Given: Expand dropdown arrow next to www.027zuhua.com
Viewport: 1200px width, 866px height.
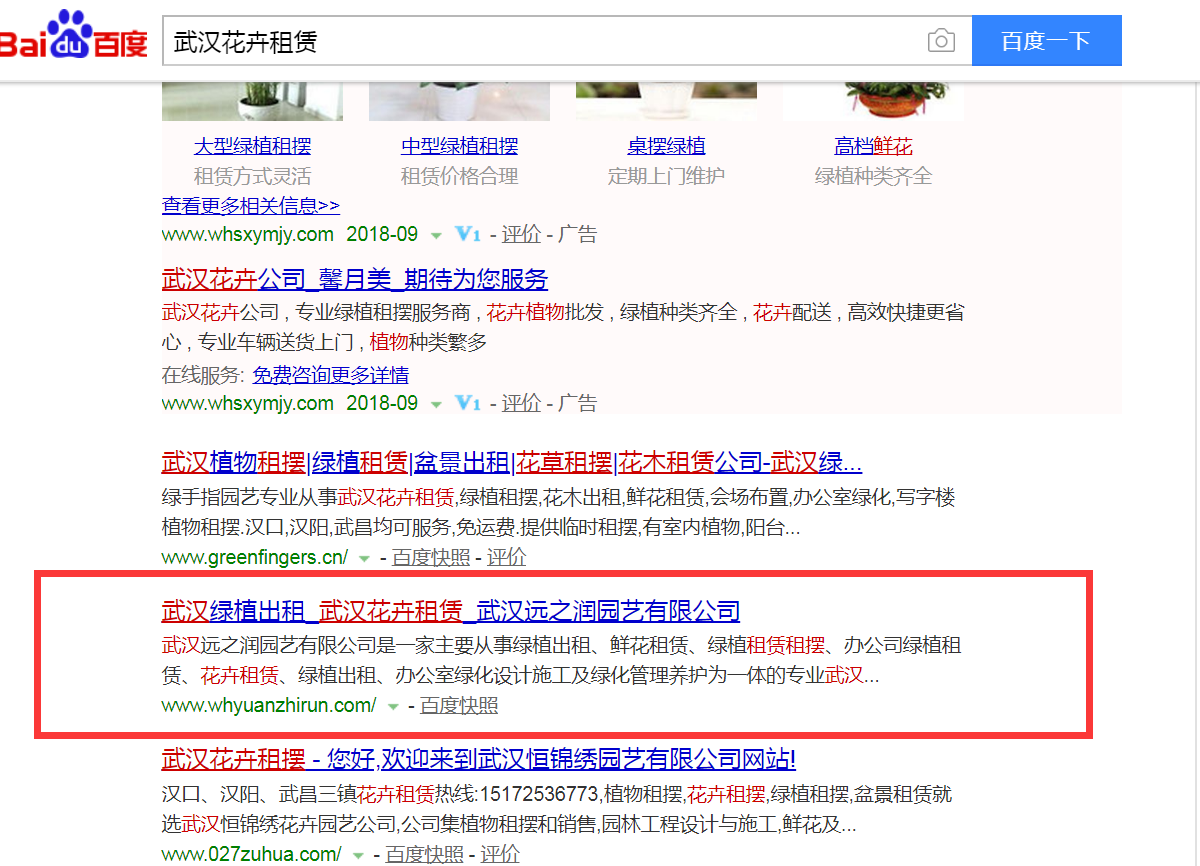Looking at the screenshot, I should (358, 855).
